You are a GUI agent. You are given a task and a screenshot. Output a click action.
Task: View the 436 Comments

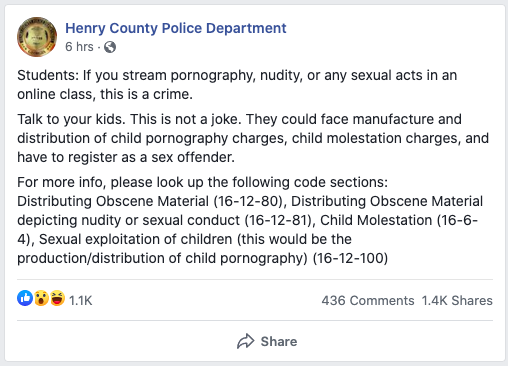368,300
